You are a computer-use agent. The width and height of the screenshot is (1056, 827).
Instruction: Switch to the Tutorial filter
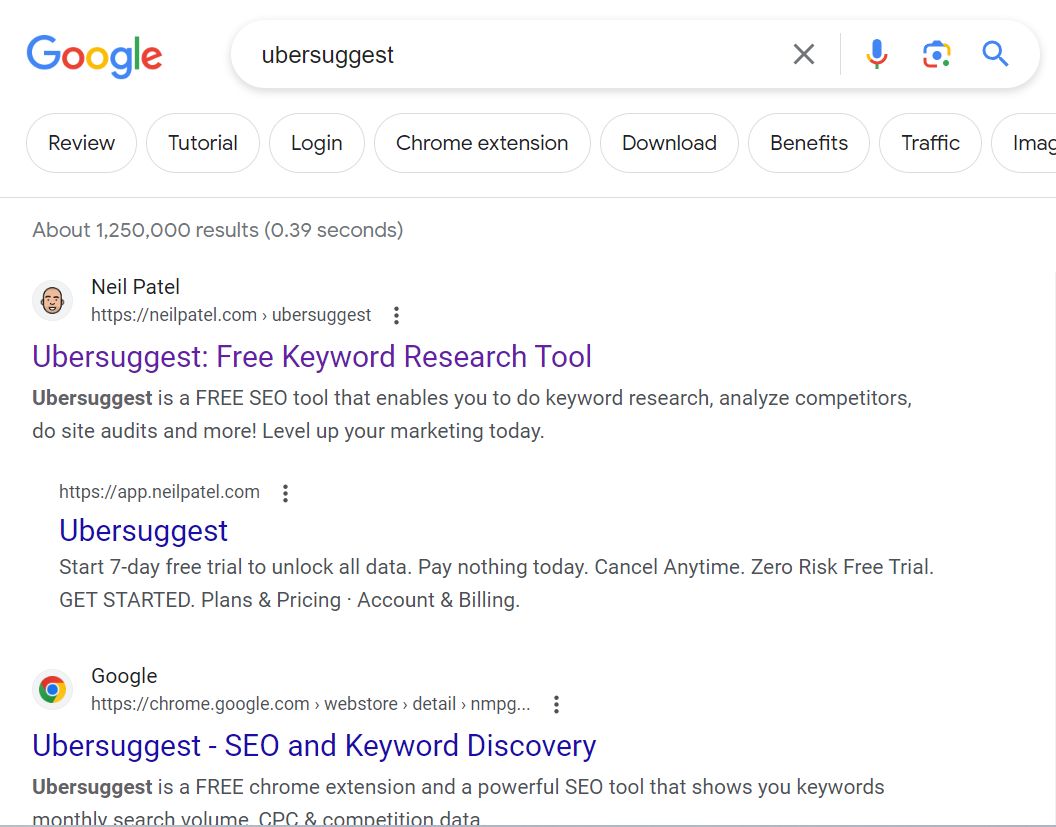click(x=202, y=143)
